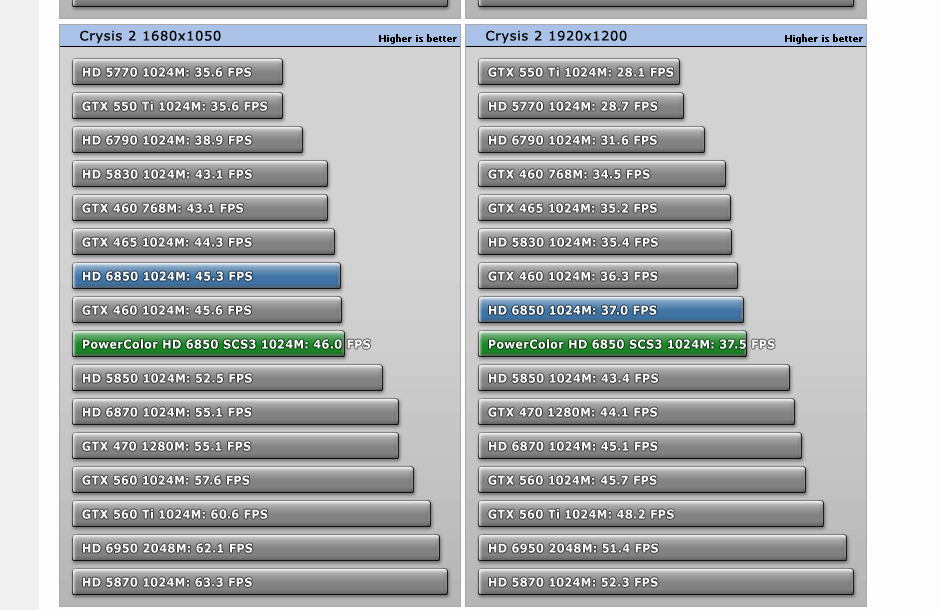Click 'Higher is better' label in 1680x1050 chart

[417, 38]
